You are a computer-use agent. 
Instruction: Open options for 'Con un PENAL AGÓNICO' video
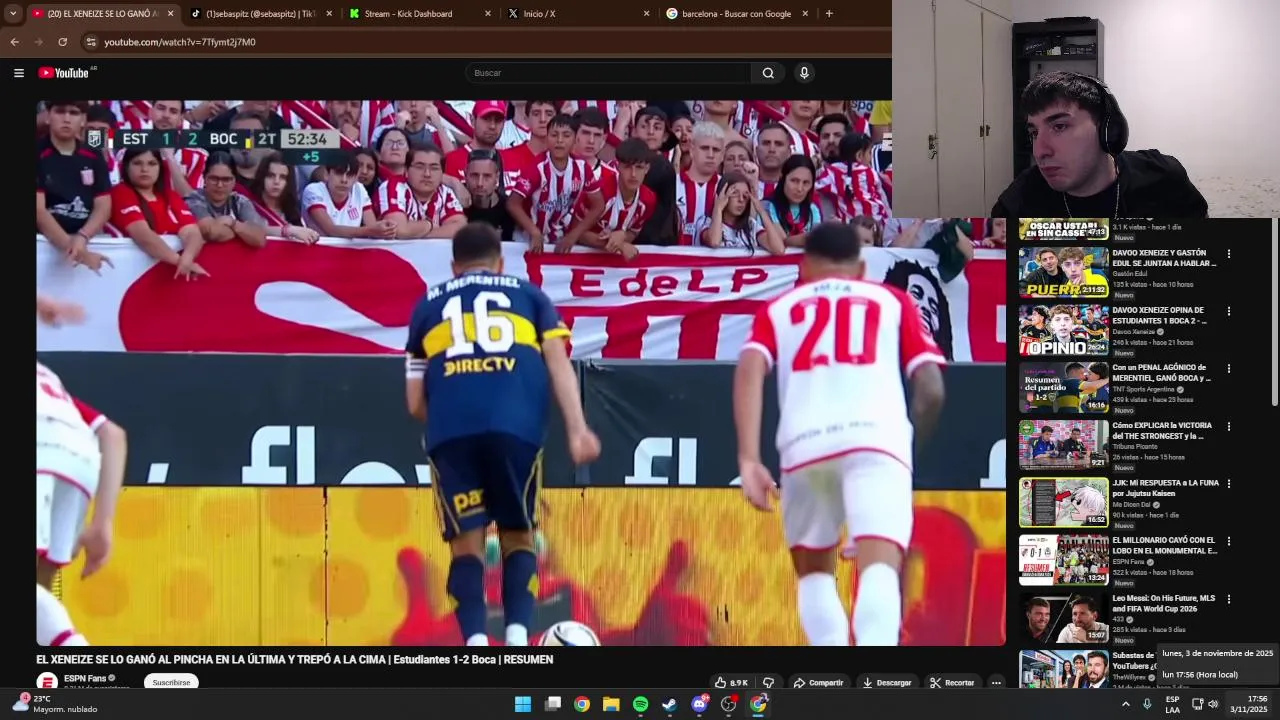[x=1229, y=369]
